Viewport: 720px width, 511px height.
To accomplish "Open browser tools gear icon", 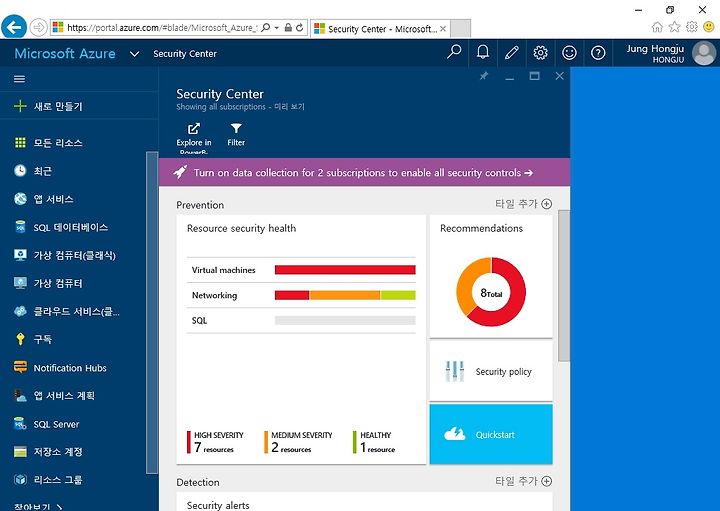I will [692, 27].
